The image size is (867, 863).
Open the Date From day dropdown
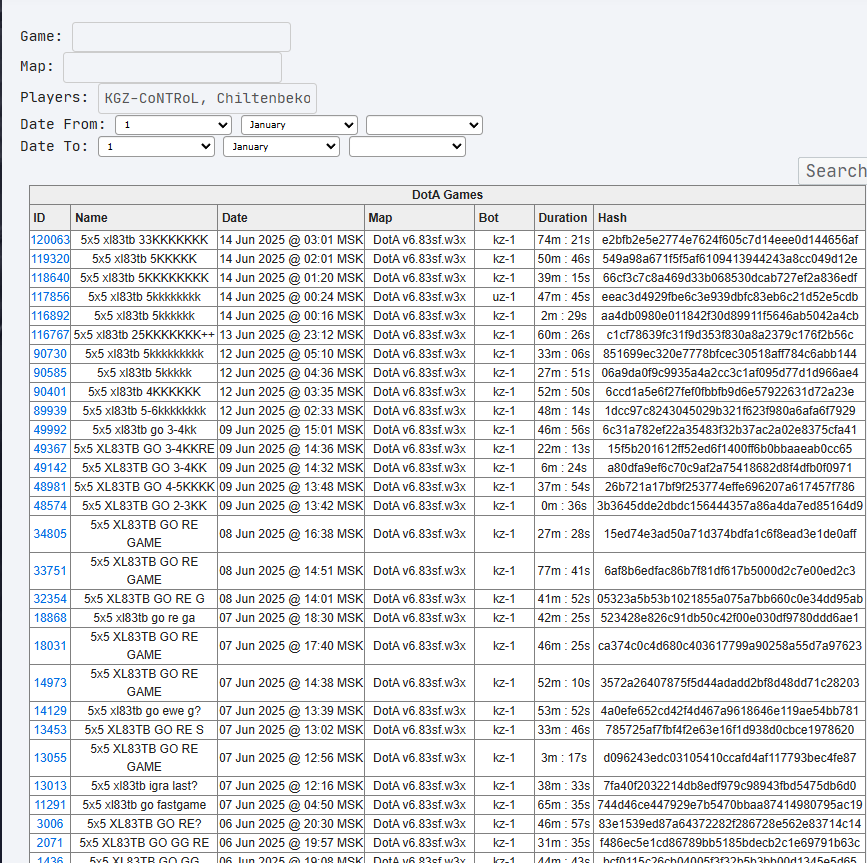(x=173, y=125)
